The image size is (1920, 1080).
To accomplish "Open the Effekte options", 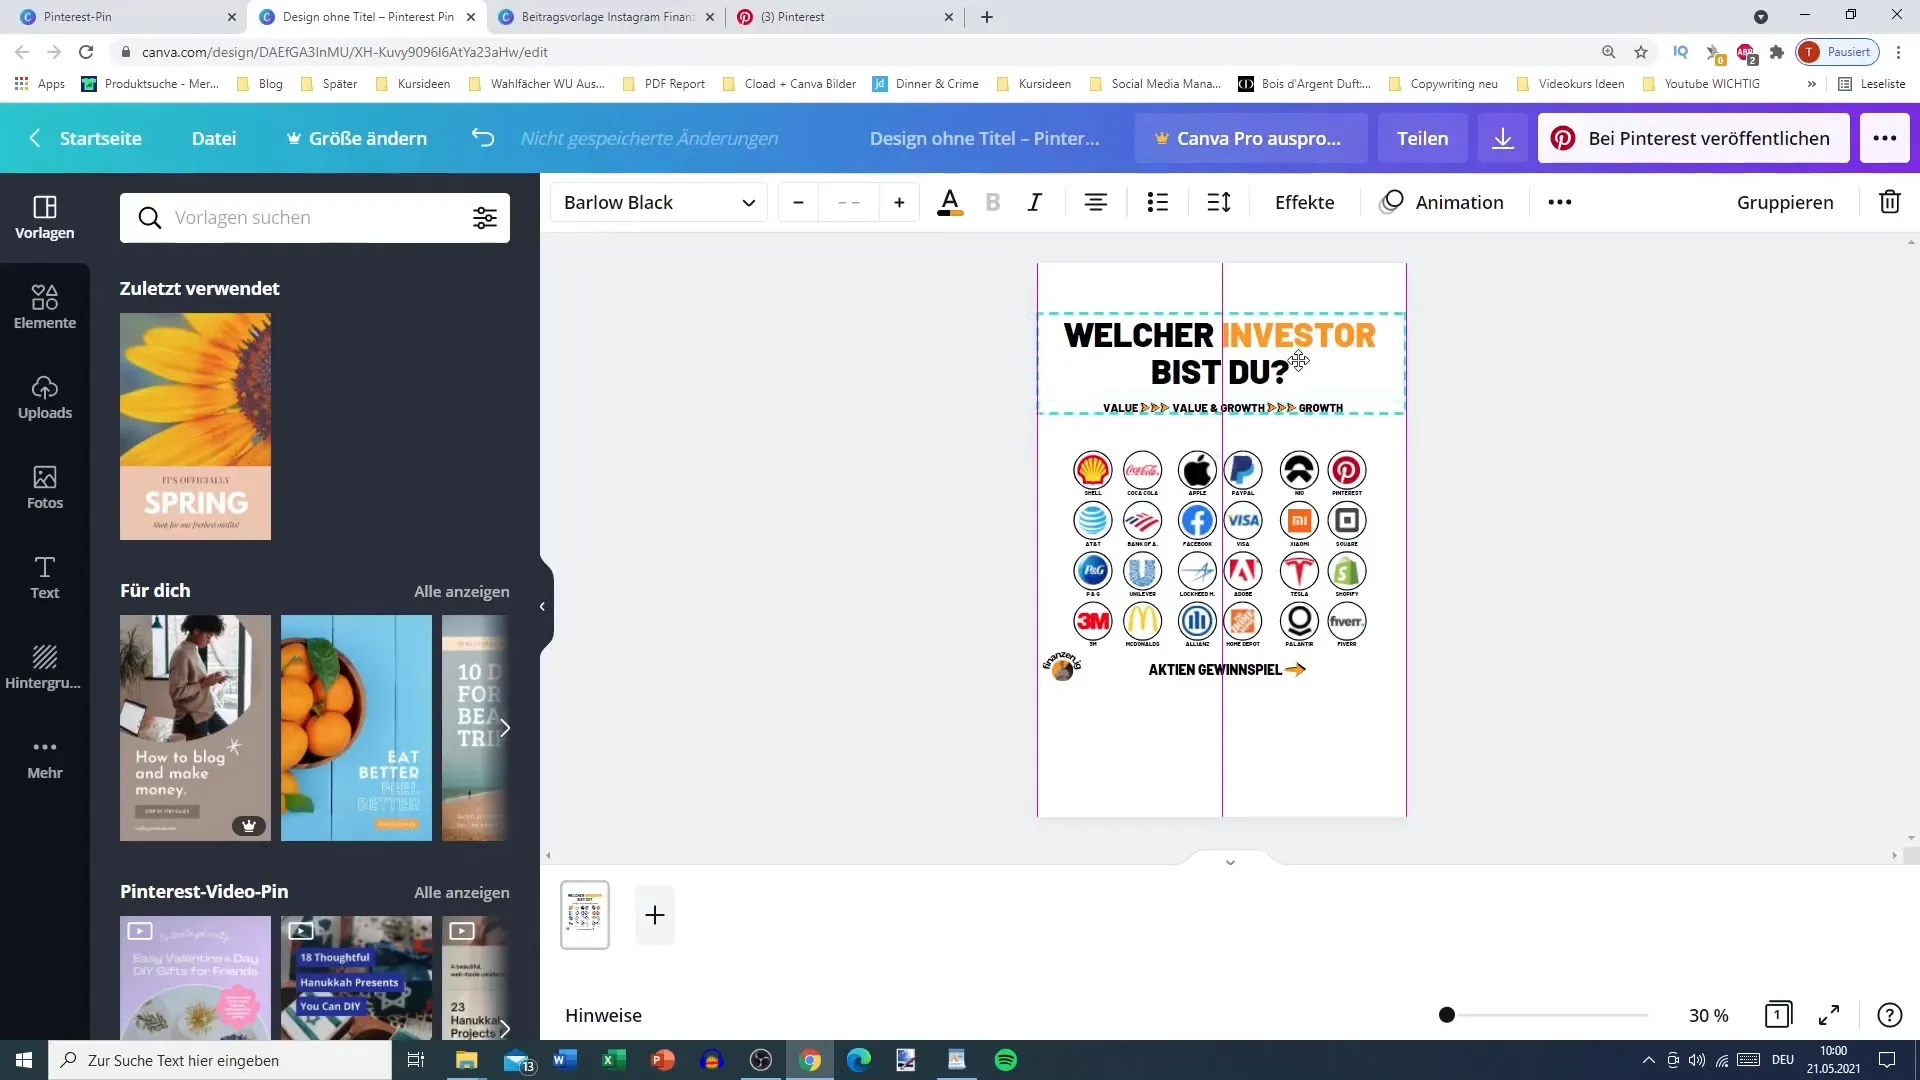I will pyautogui.click(x=1304, y=203).
